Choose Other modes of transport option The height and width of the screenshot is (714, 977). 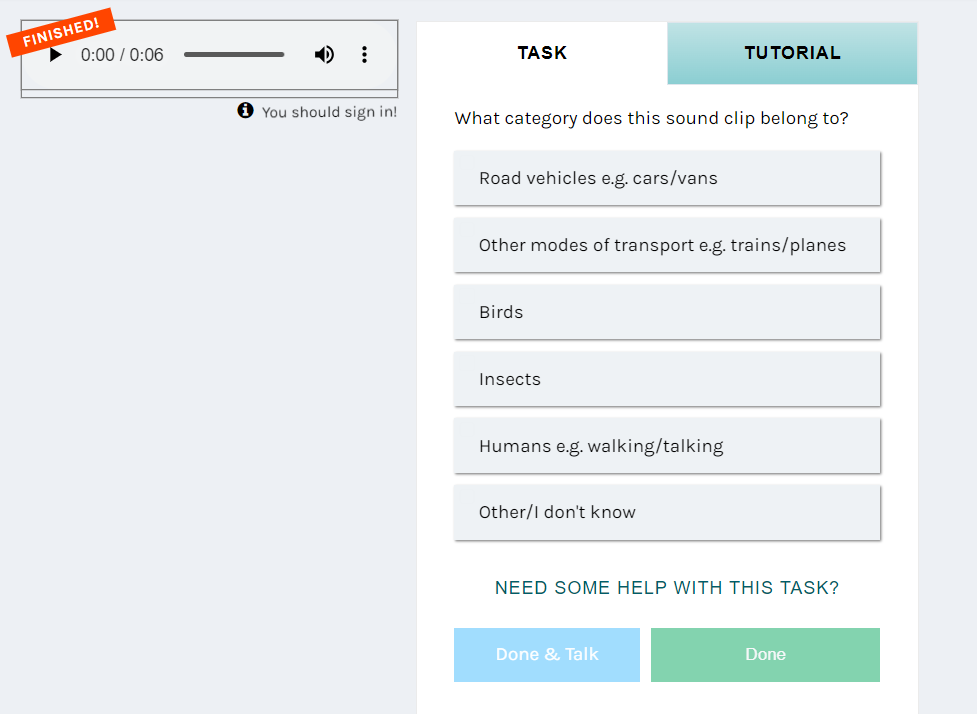pyautogui.click(x=667, y=245)
